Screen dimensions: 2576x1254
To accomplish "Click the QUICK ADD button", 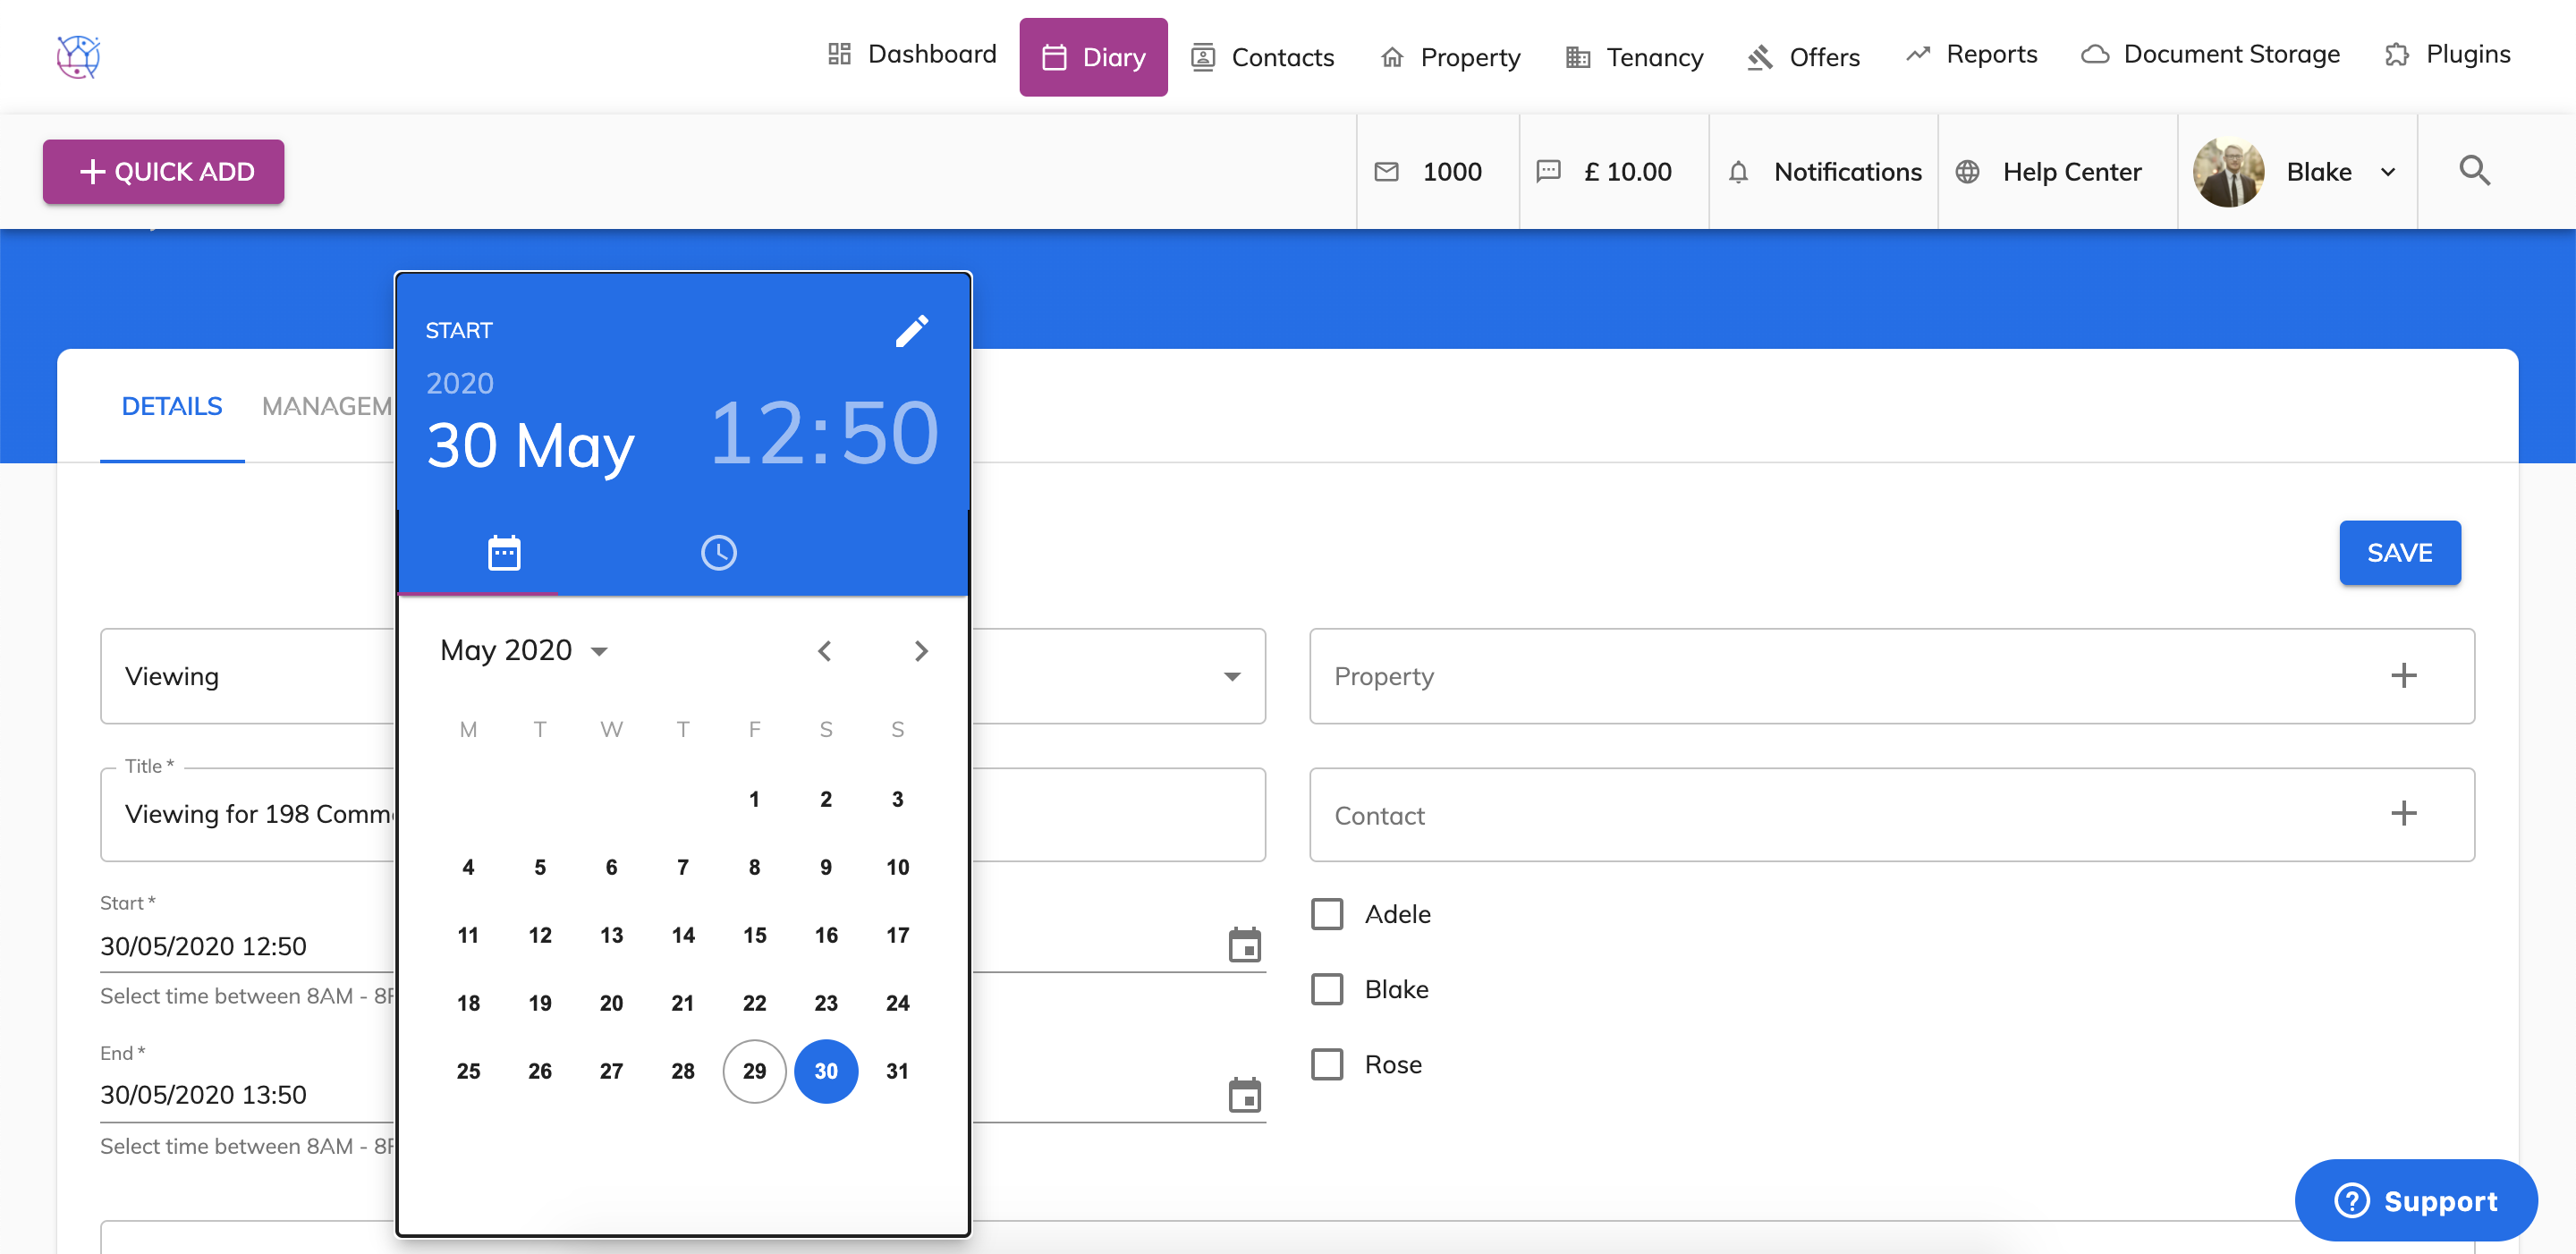I will point(163,172).
